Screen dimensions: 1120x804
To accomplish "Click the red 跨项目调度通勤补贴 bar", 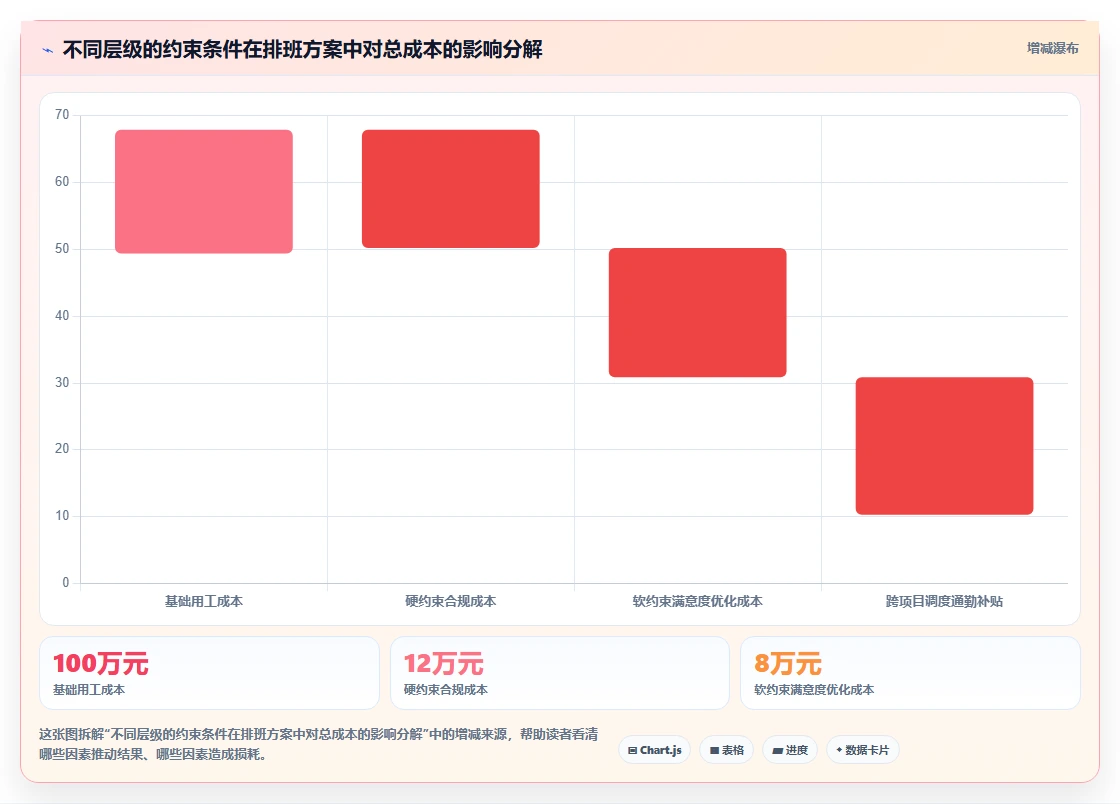I will 944,446.
